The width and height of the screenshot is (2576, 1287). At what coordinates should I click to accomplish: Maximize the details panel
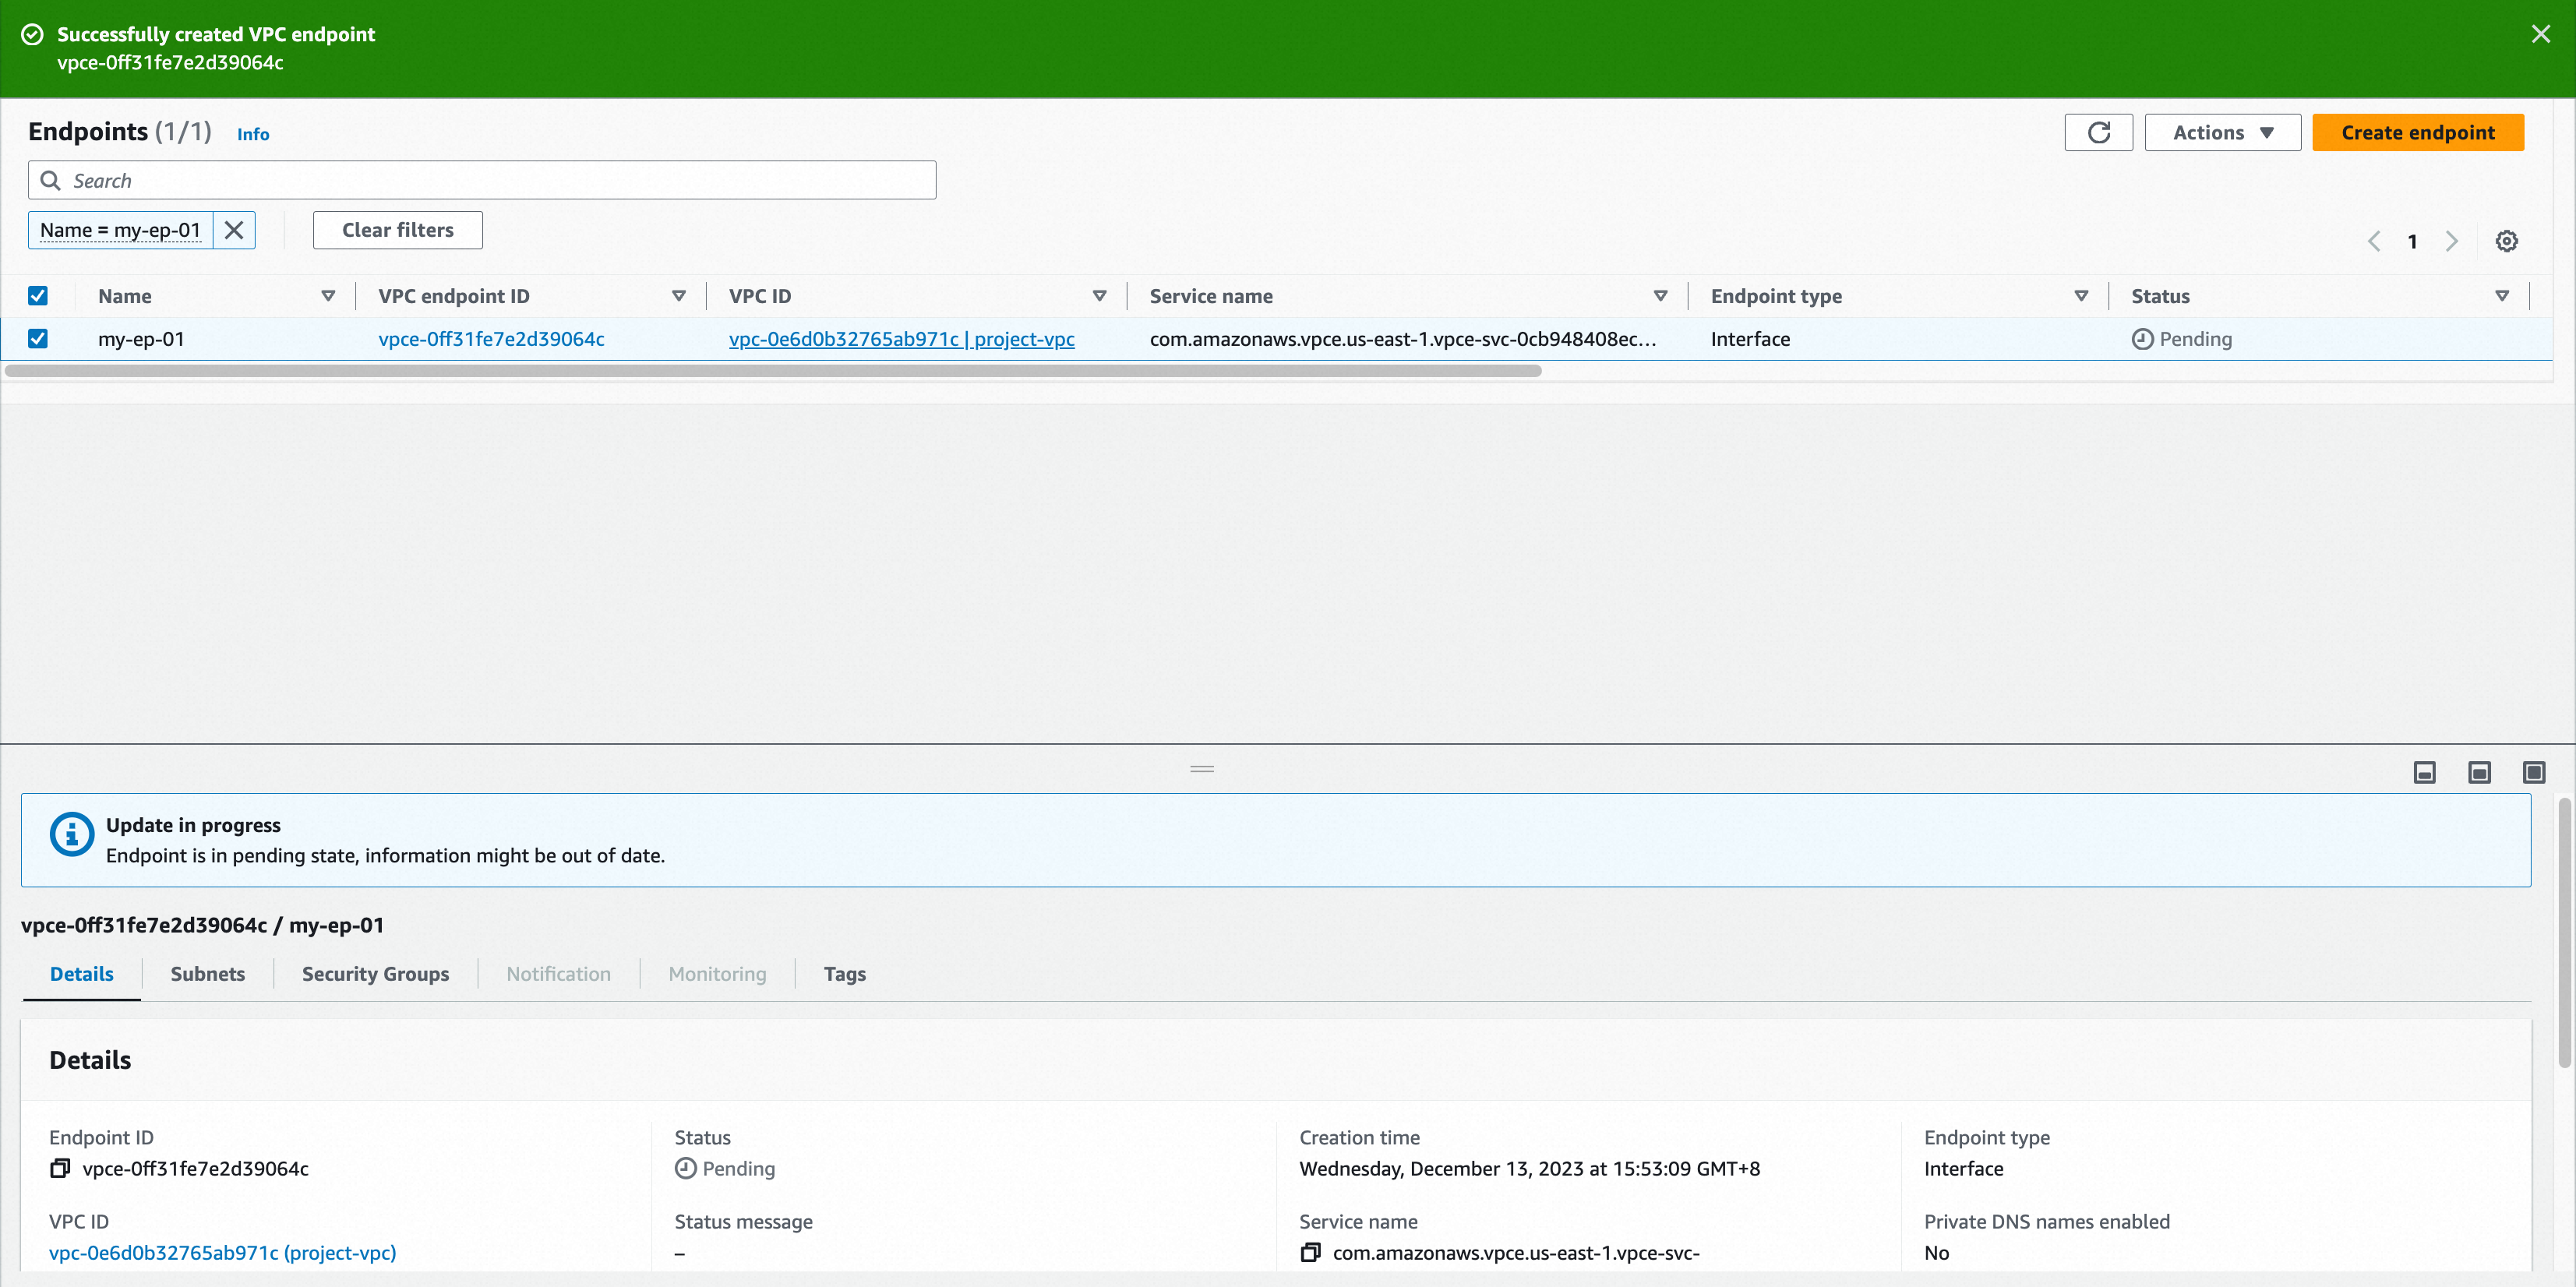pyautogui.click(x=2534, y=772)
